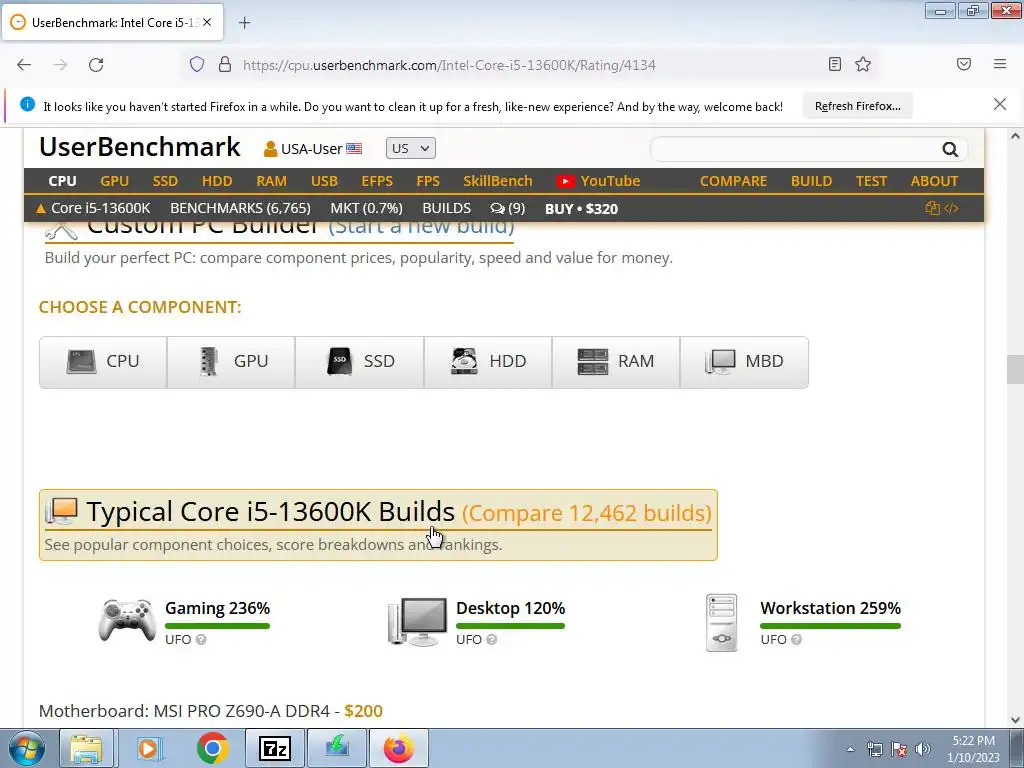1024x768 pixels.
Task: Open a new browser tab
Action: click(x=244, y=23)
